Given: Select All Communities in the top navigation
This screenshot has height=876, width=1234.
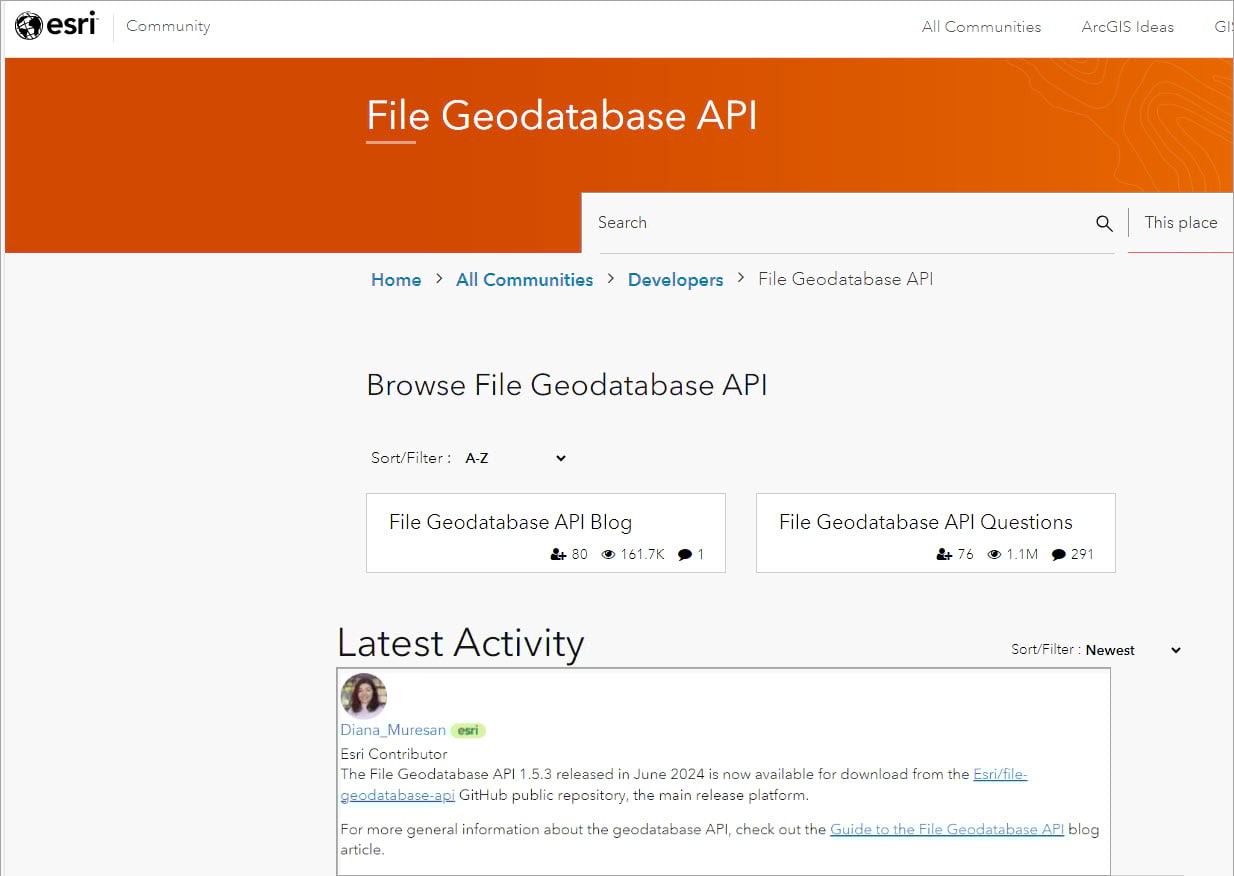Looking at the screenshot, I should click(981, 27).
